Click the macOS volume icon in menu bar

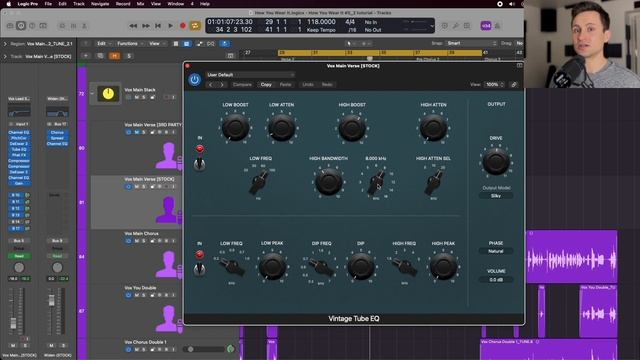[512, 4]
